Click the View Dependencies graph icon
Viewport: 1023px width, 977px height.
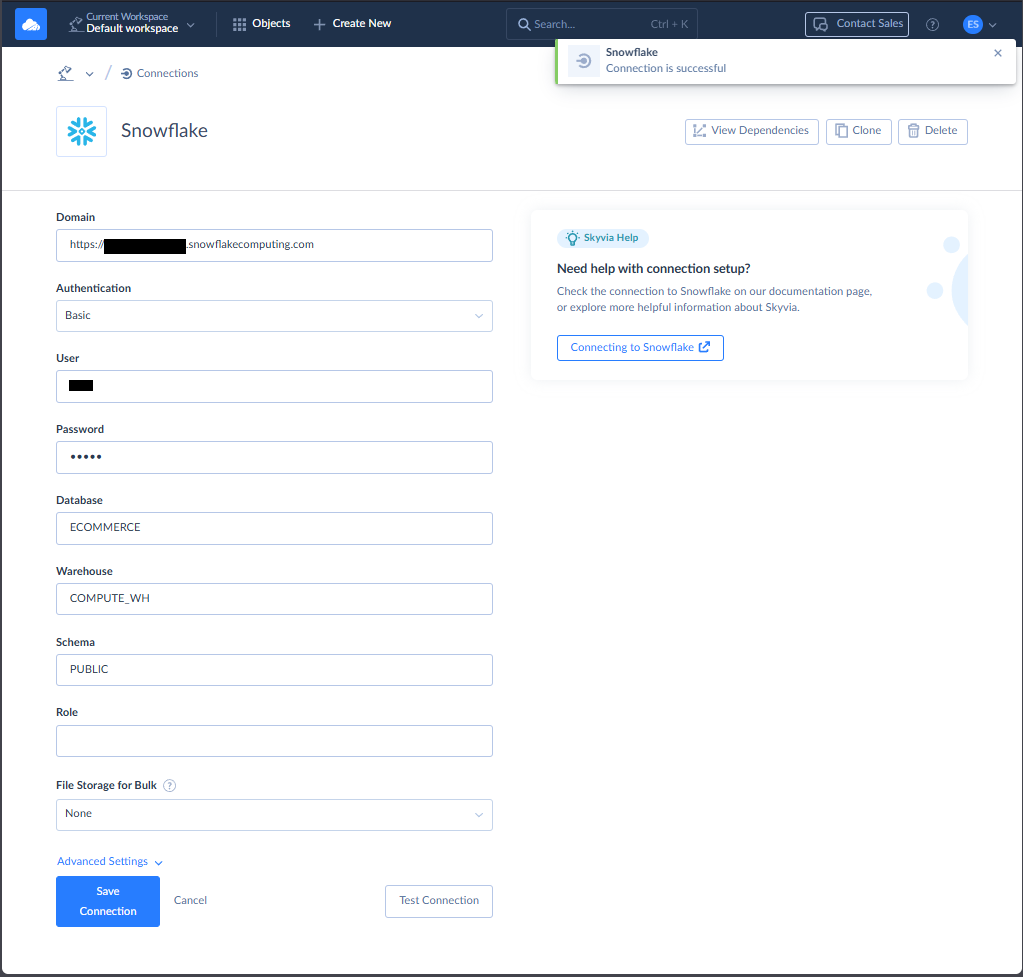[699, 131]
